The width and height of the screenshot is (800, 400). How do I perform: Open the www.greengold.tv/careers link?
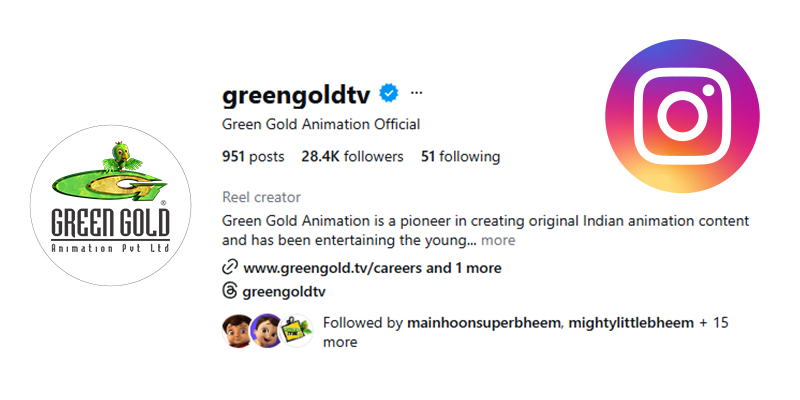(x=333, y=268)
